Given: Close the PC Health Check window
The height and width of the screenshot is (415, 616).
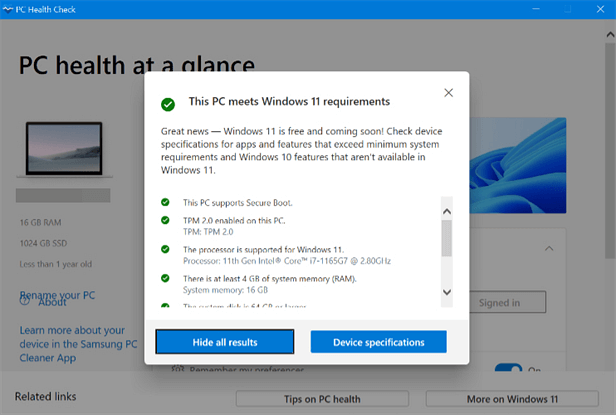Looking at the screenshot, I should pyautogui.click(x=600, y=9).
